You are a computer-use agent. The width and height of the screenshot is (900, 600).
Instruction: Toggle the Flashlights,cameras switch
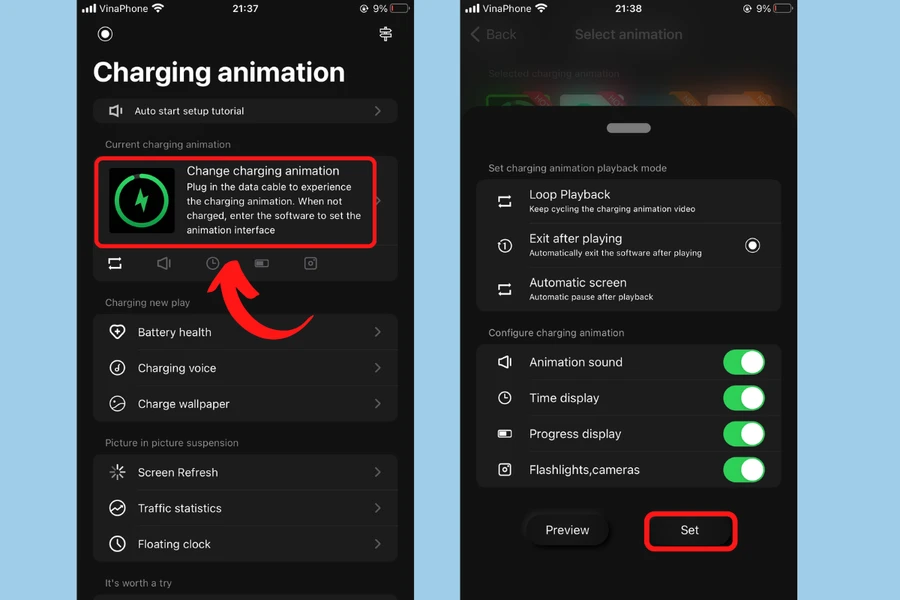[744, 470]
